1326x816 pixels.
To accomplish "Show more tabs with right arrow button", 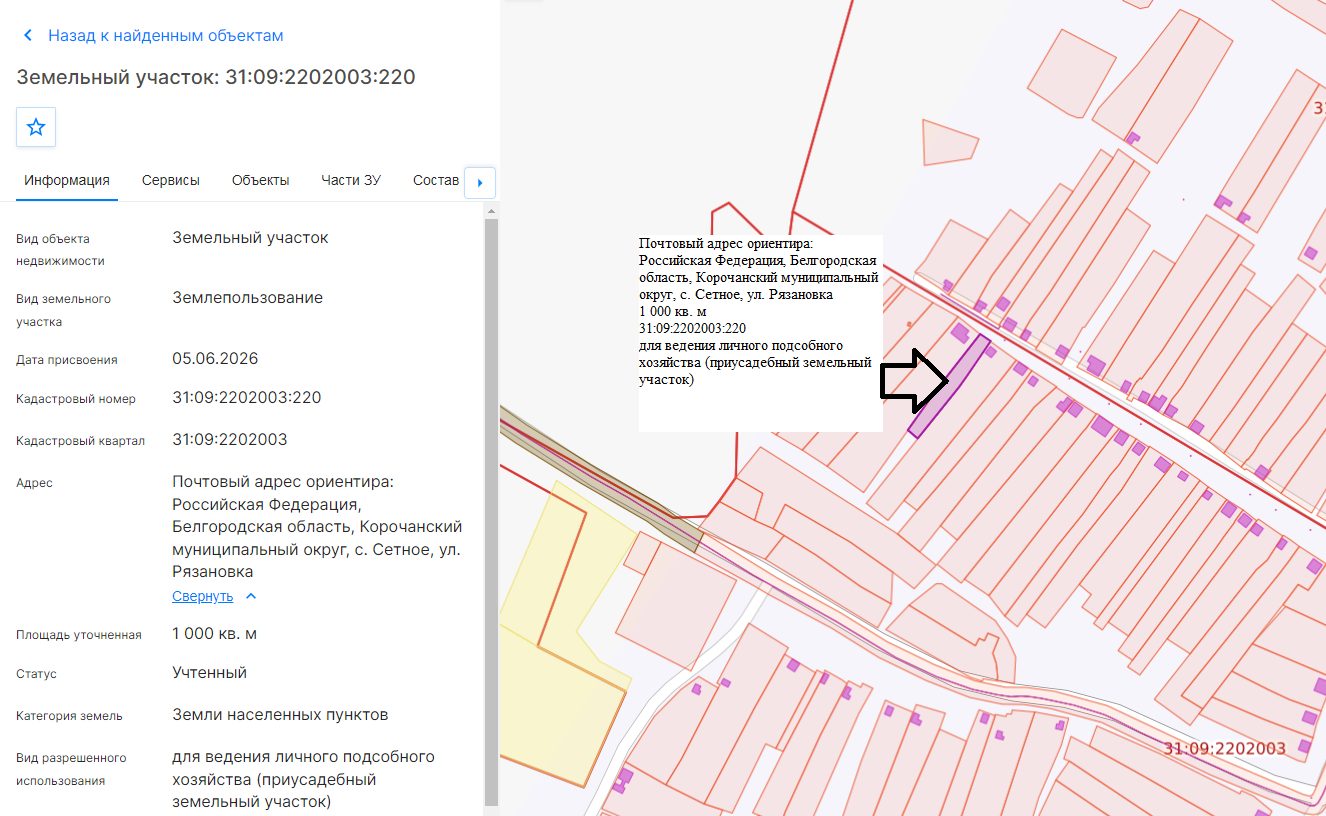I will (480, 182).
